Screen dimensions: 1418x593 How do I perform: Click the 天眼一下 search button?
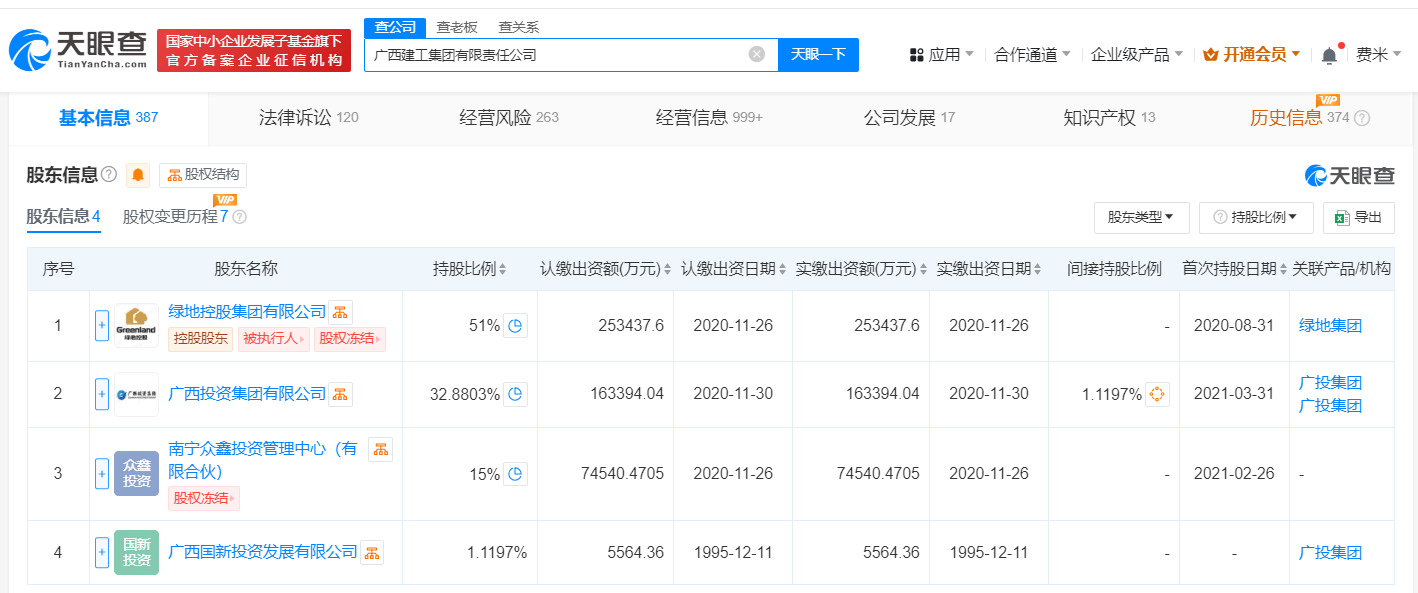pyautogui.click(x=818, y=54)
